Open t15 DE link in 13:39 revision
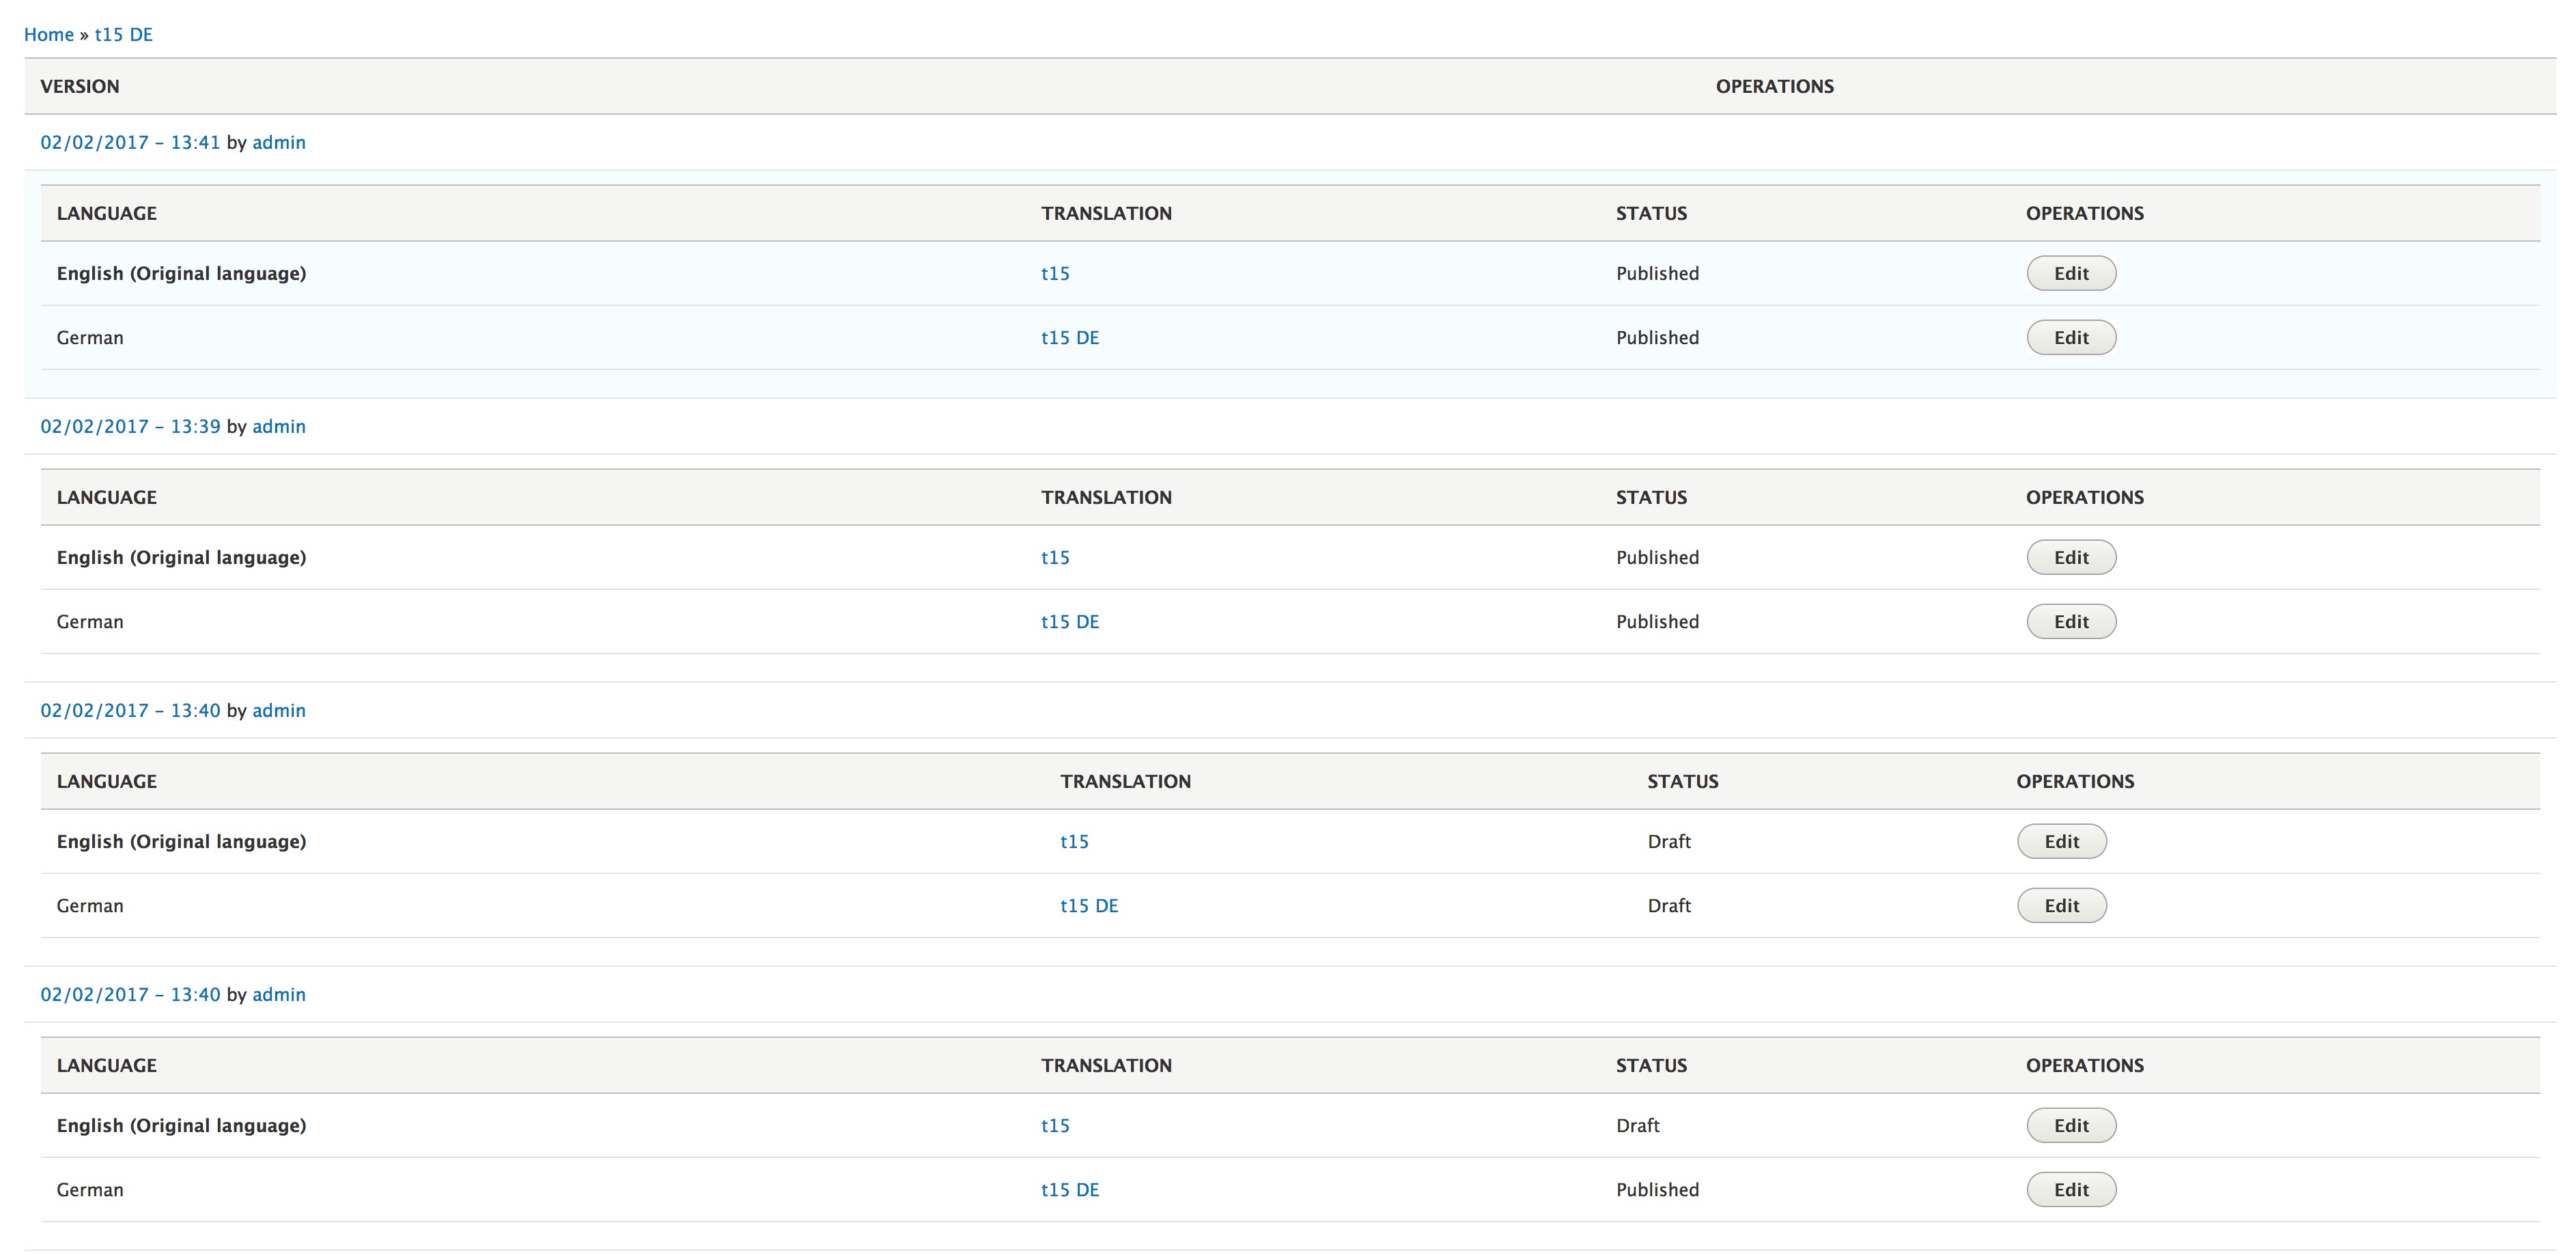The image size is (2576, 1255). coord(1069,621)
